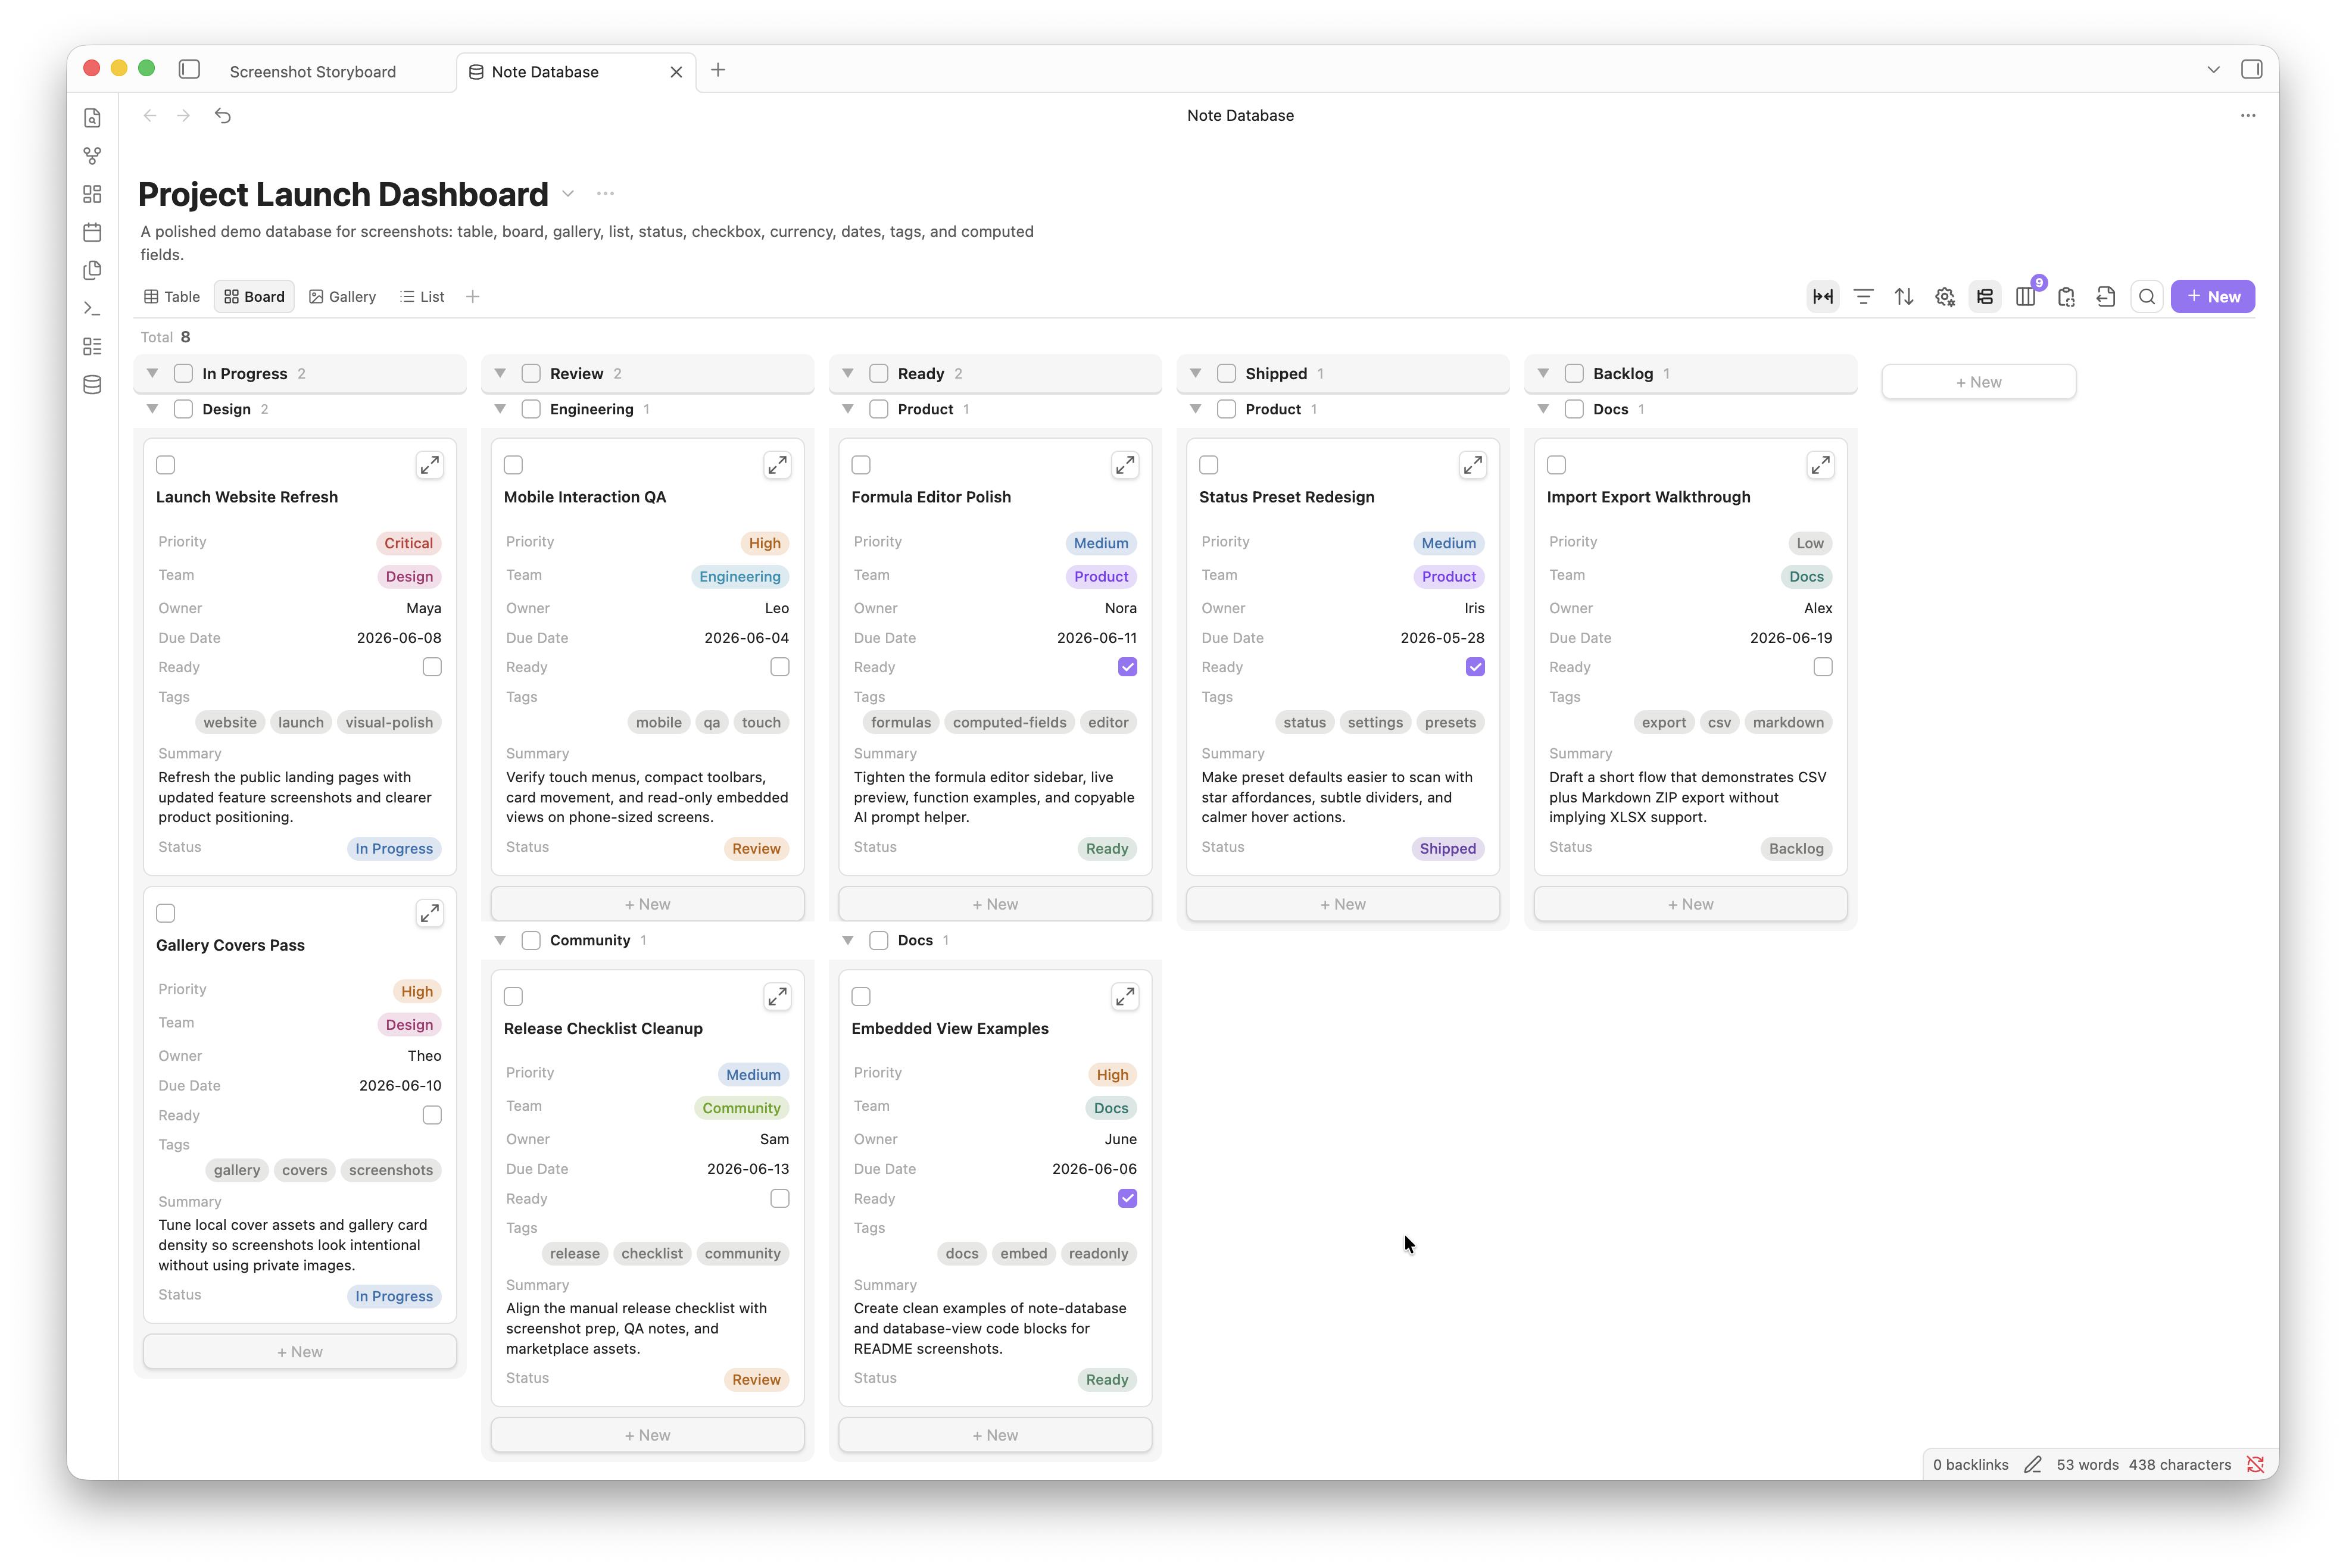
Task: Open the right sidebar toggle icon
Action: click(2251, 69)
